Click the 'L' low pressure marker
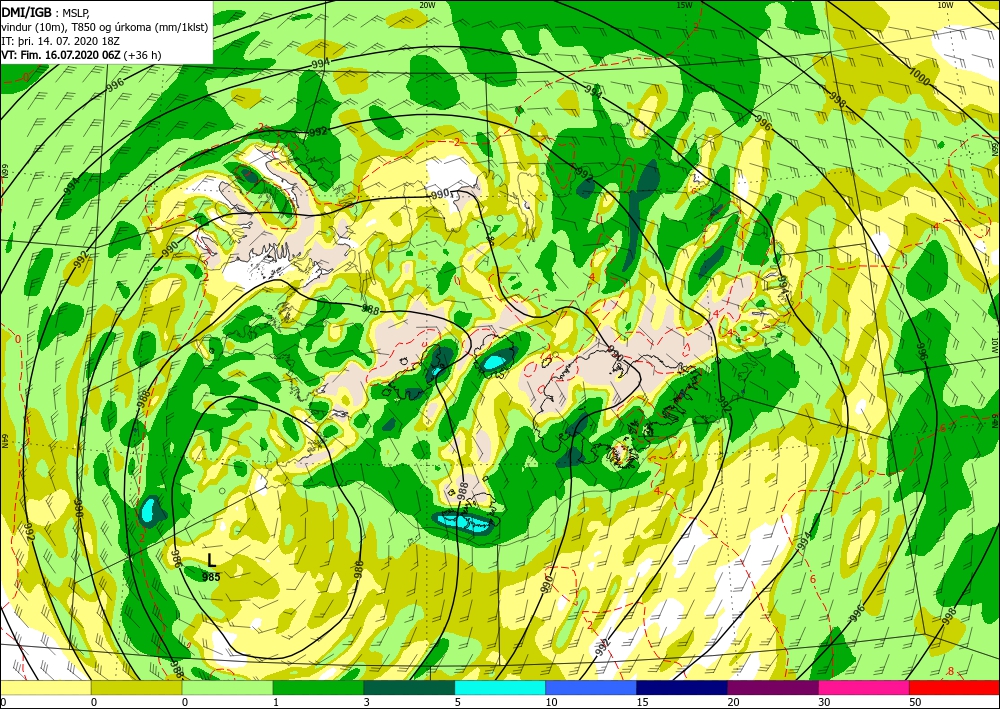 point(212,561)
